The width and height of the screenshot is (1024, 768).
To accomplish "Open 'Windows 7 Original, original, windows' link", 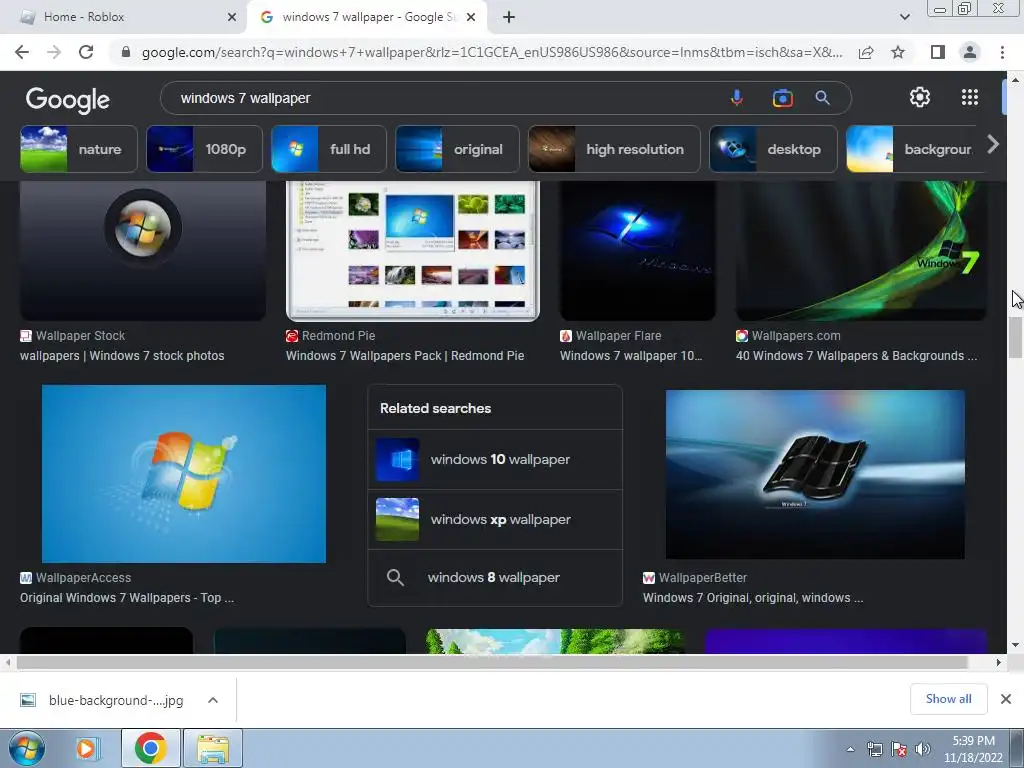I will tap(753, 598).
